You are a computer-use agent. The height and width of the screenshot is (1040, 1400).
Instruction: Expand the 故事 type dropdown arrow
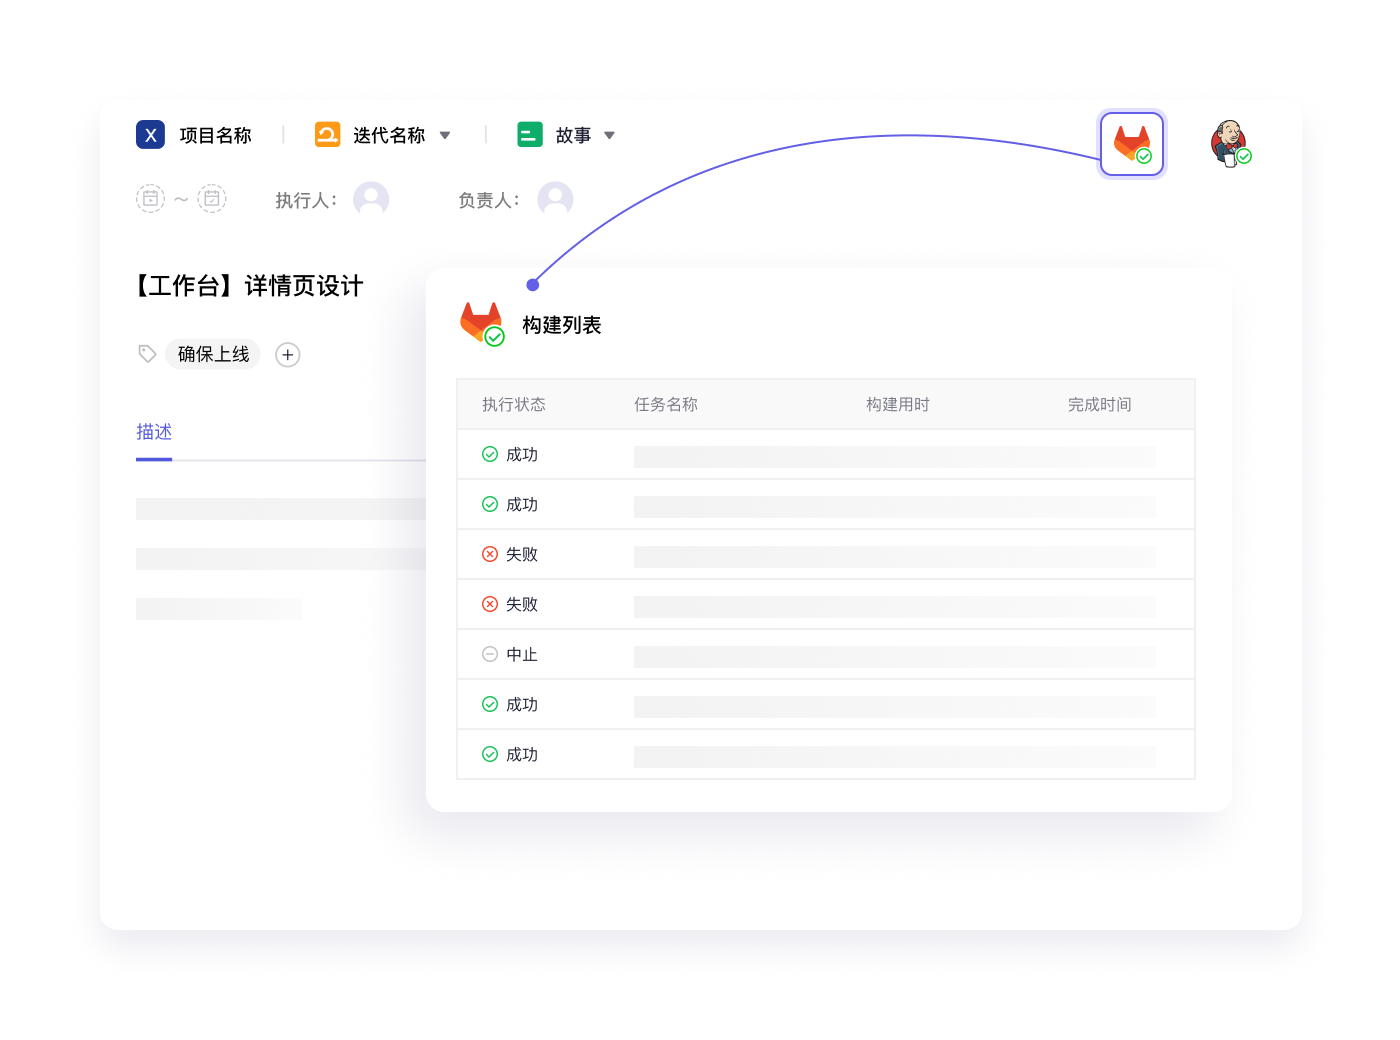tap(609, 135)
